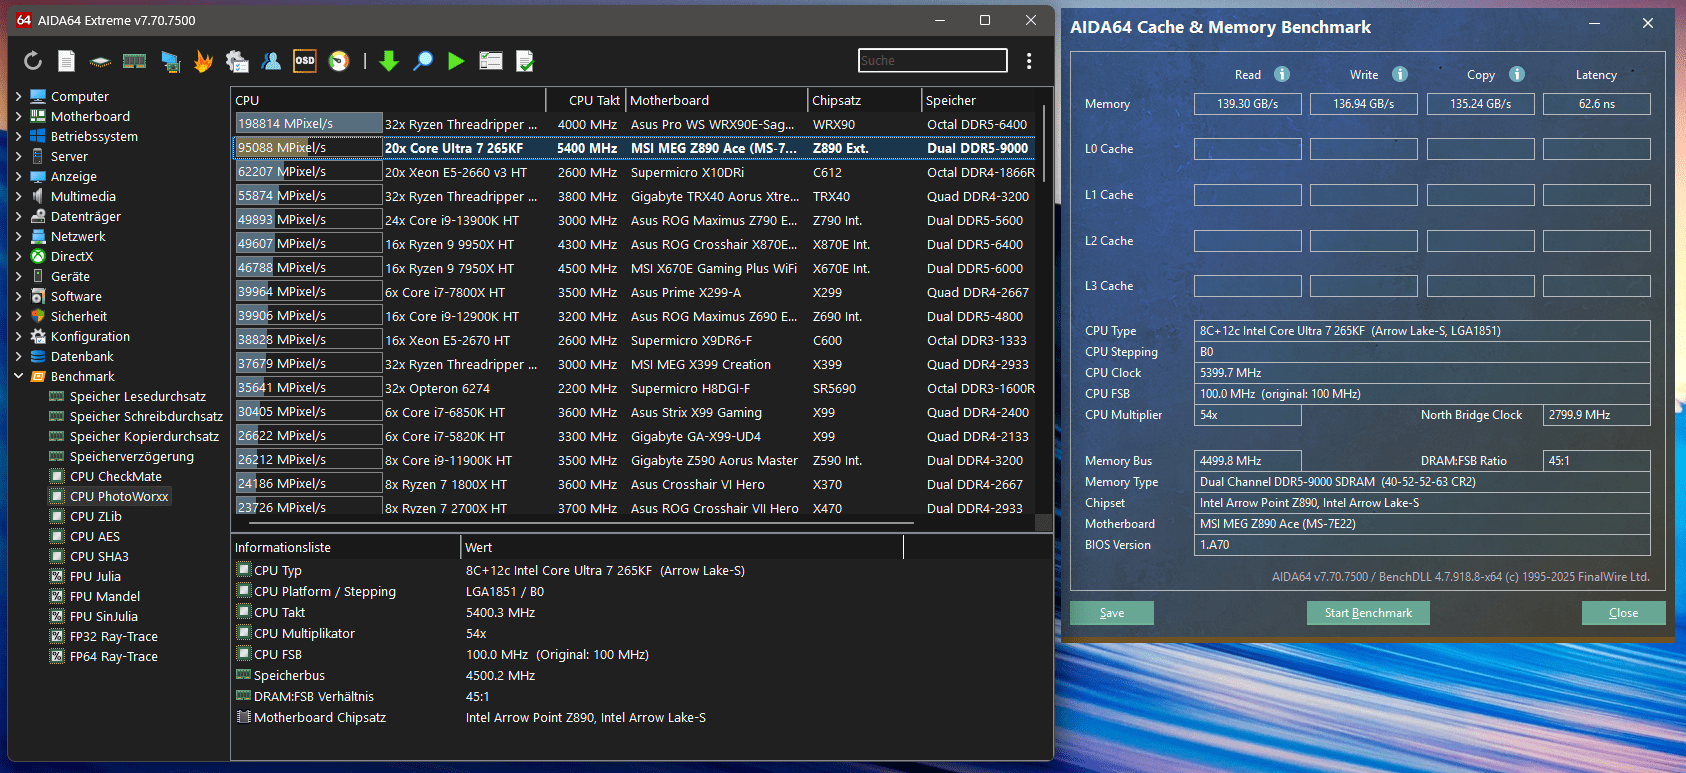The image size is (1686, 773).
Task: Expand the Datenträger tree node
Action: click(x=18, y=217)
